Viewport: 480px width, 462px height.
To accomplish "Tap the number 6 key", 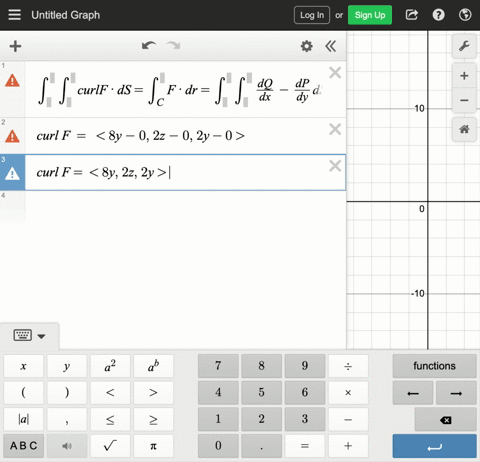I will pos(305,393).
